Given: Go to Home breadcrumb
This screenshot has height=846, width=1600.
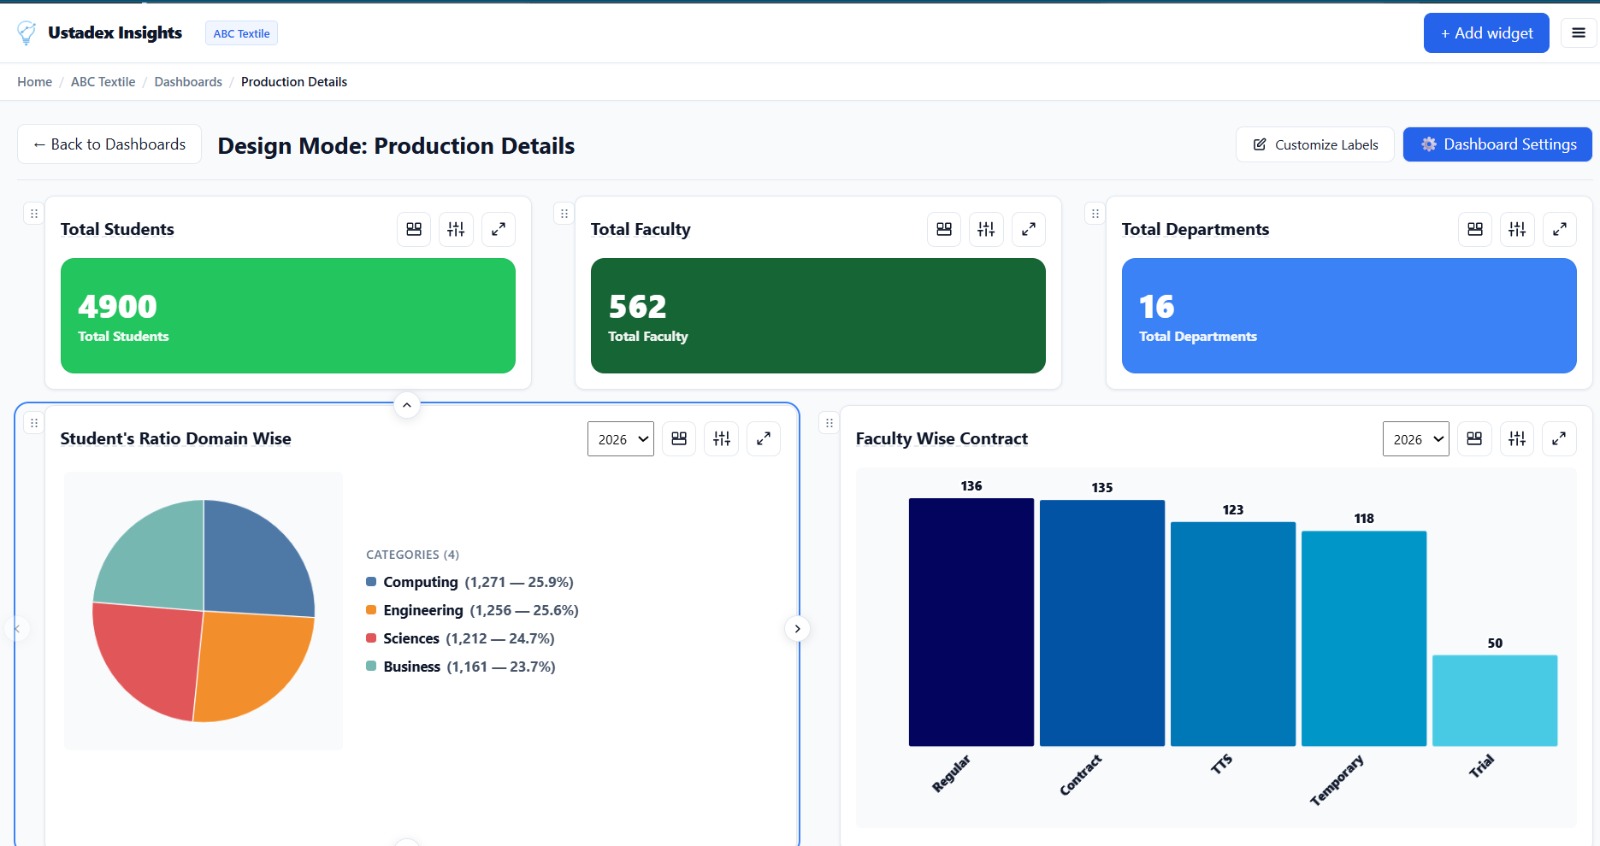Looking at the screenshot, I should 35,82.
